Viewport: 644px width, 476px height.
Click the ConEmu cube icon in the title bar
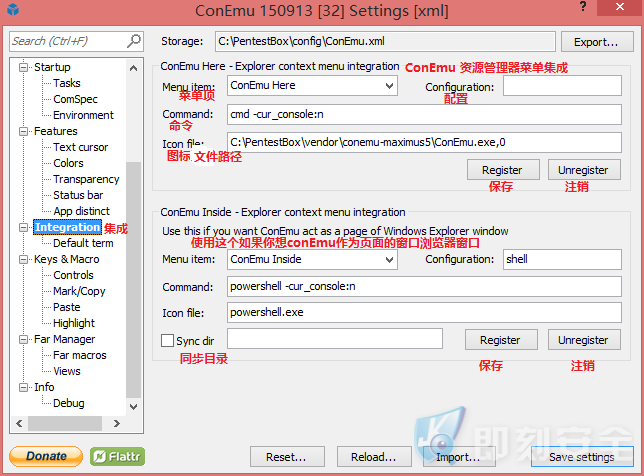point(13,9)
